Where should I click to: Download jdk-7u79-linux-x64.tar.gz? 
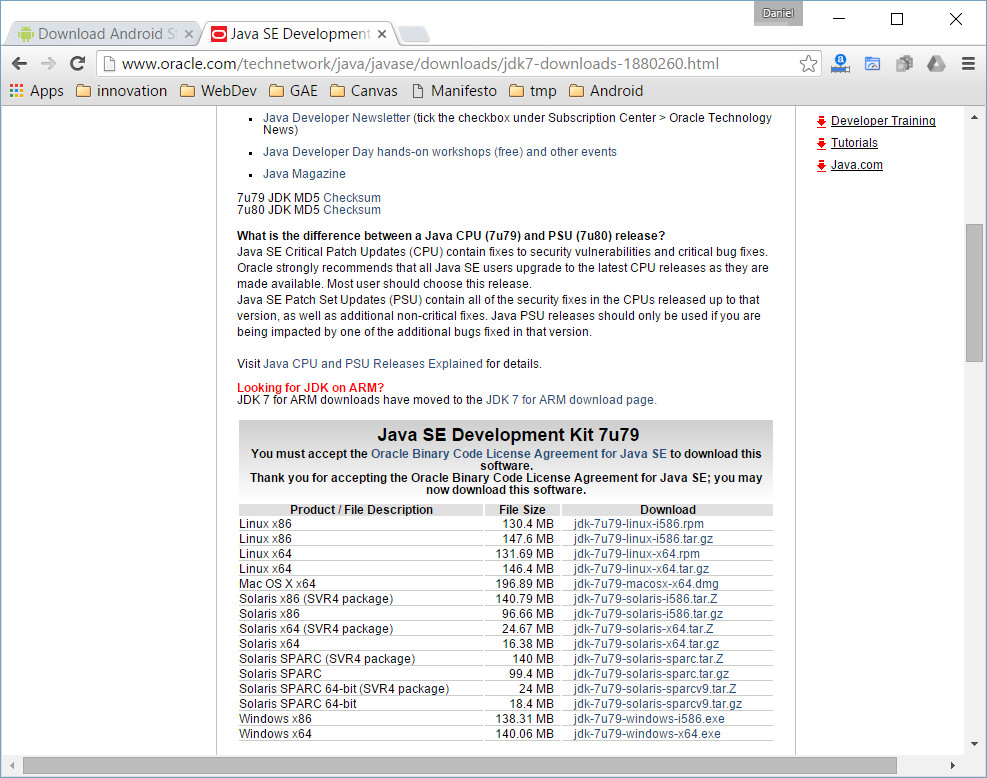coord(641,569)
